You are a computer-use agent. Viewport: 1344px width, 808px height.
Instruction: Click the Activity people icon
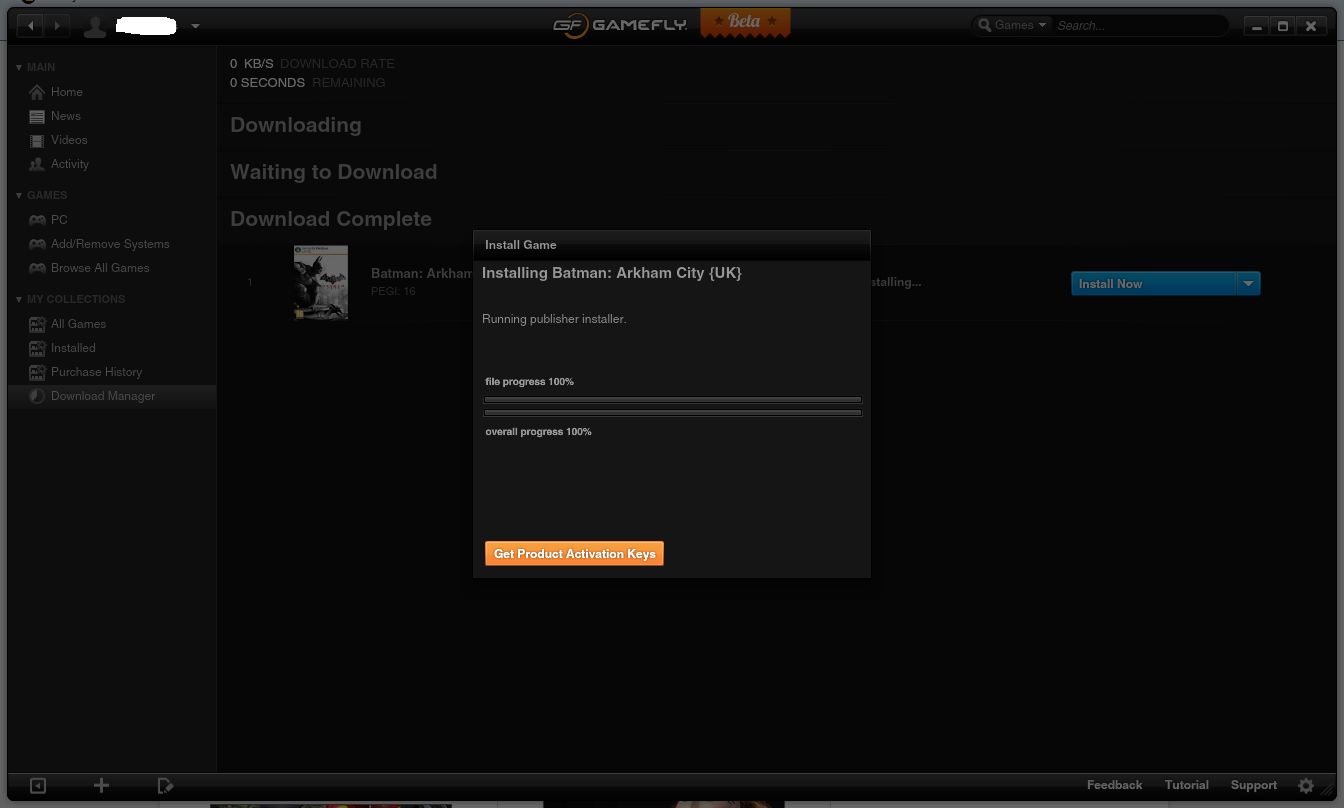[37, 164]
